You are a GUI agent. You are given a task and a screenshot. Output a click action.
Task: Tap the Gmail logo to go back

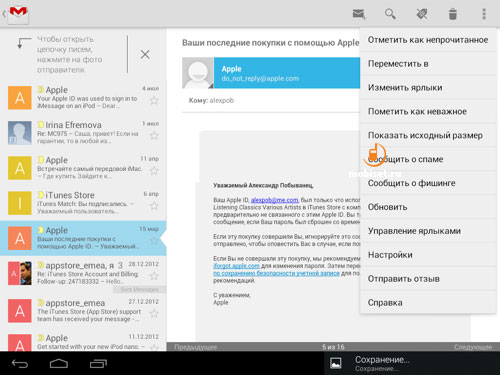point(18,14)
